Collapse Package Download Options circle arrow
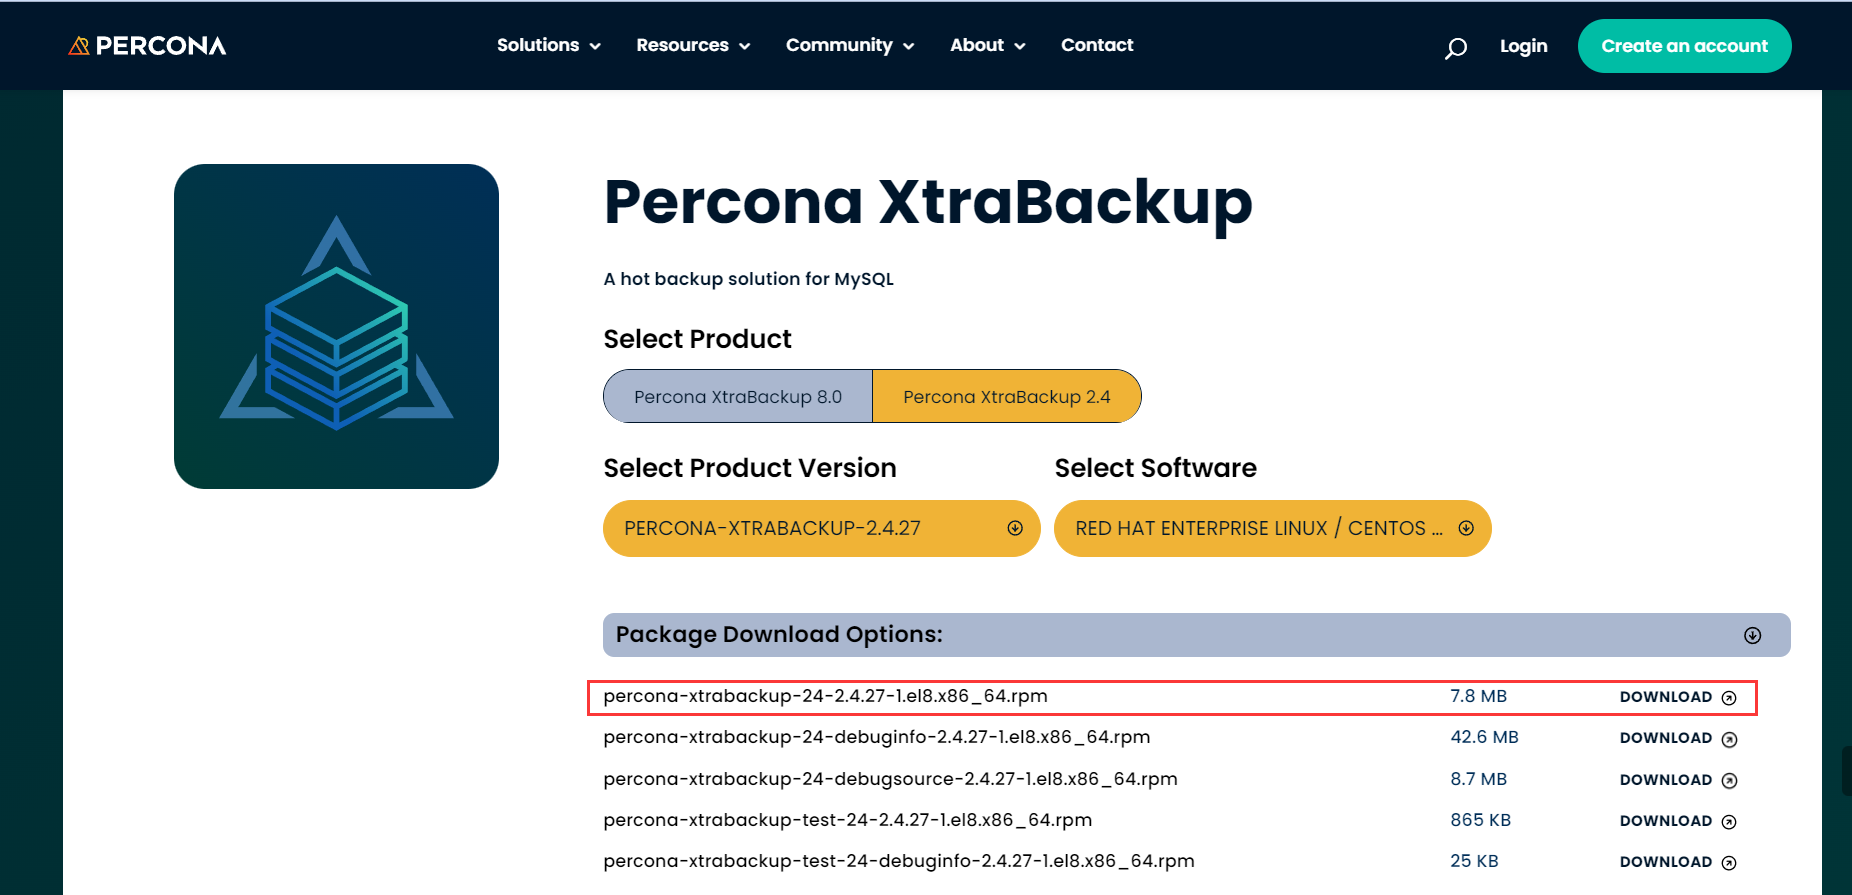 tap(1752, 635)
